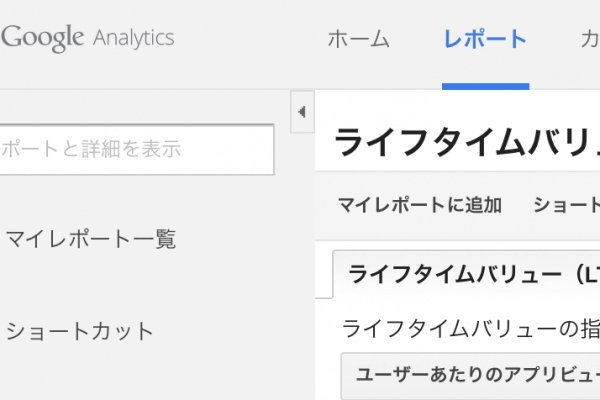Open ショートカット in the sidebar
This screenshot has width=600, height=400.
click(80, 331)
